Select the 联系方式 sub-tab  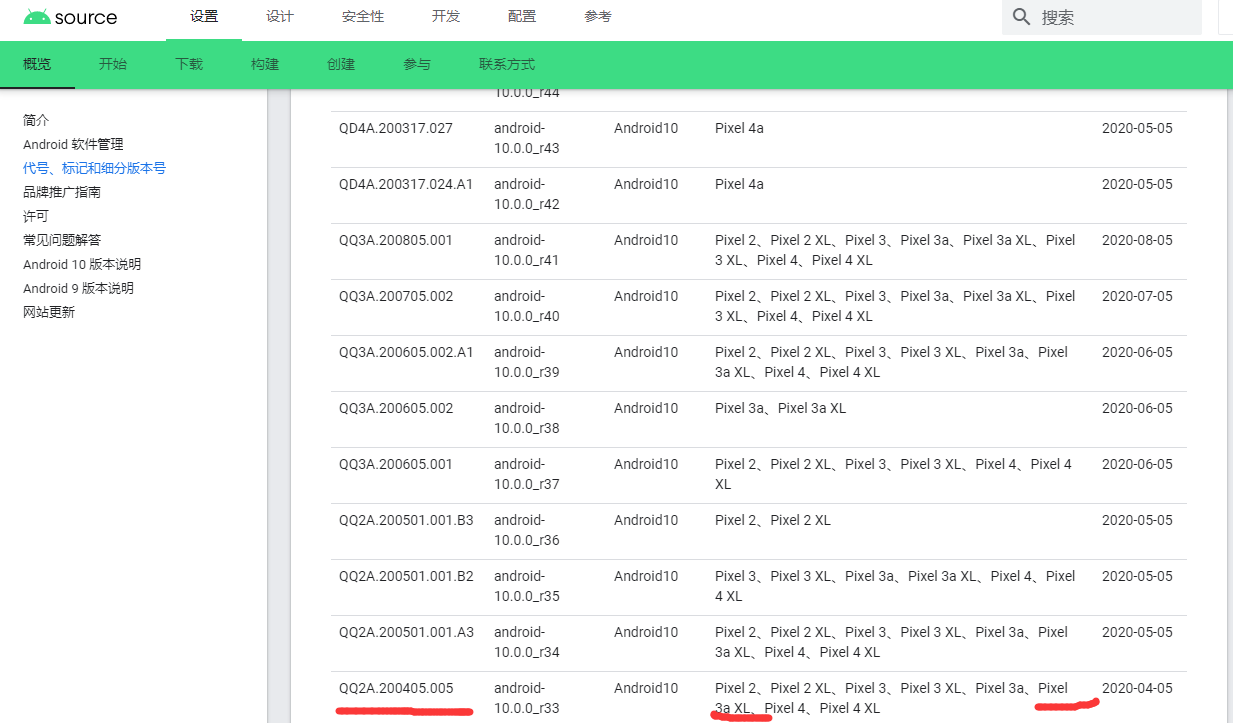tap(507, 64)
